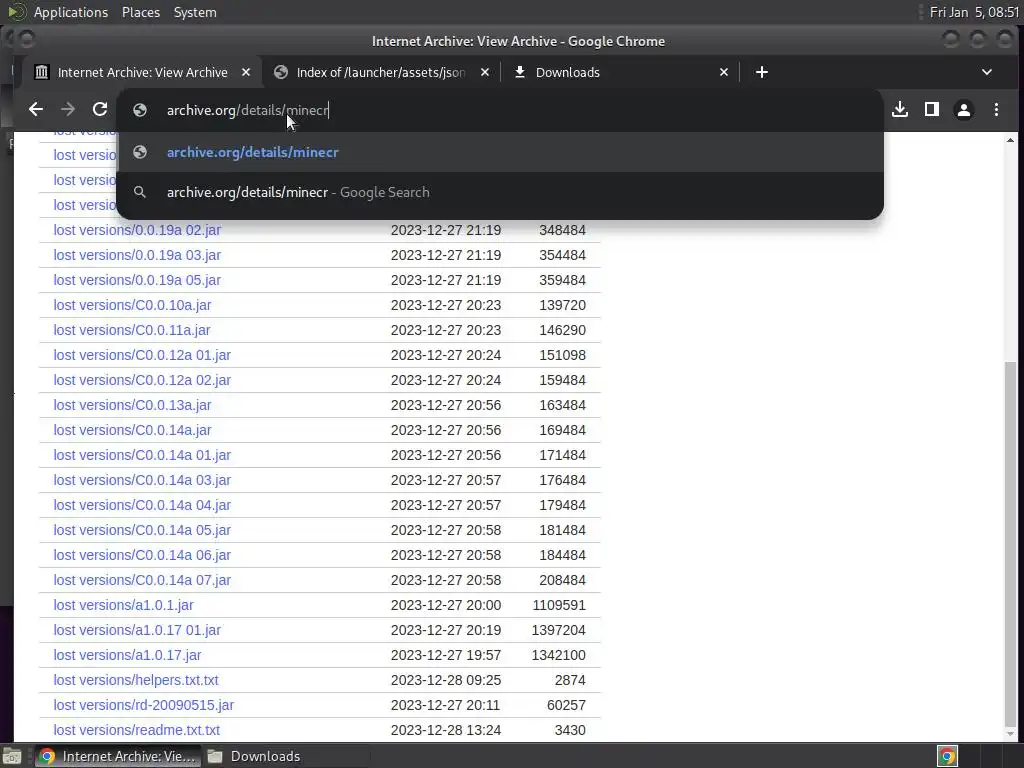Open the Chrome profile avatar icon

(x=964, y=110)
